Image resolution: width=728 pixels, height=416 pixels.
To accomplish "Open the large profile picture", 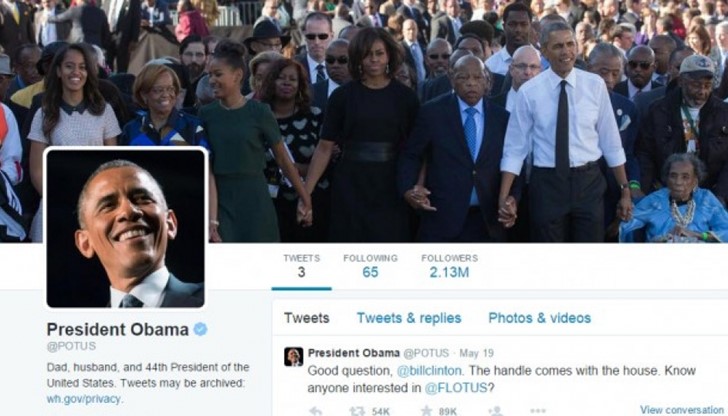I will (x=125, y=228).
